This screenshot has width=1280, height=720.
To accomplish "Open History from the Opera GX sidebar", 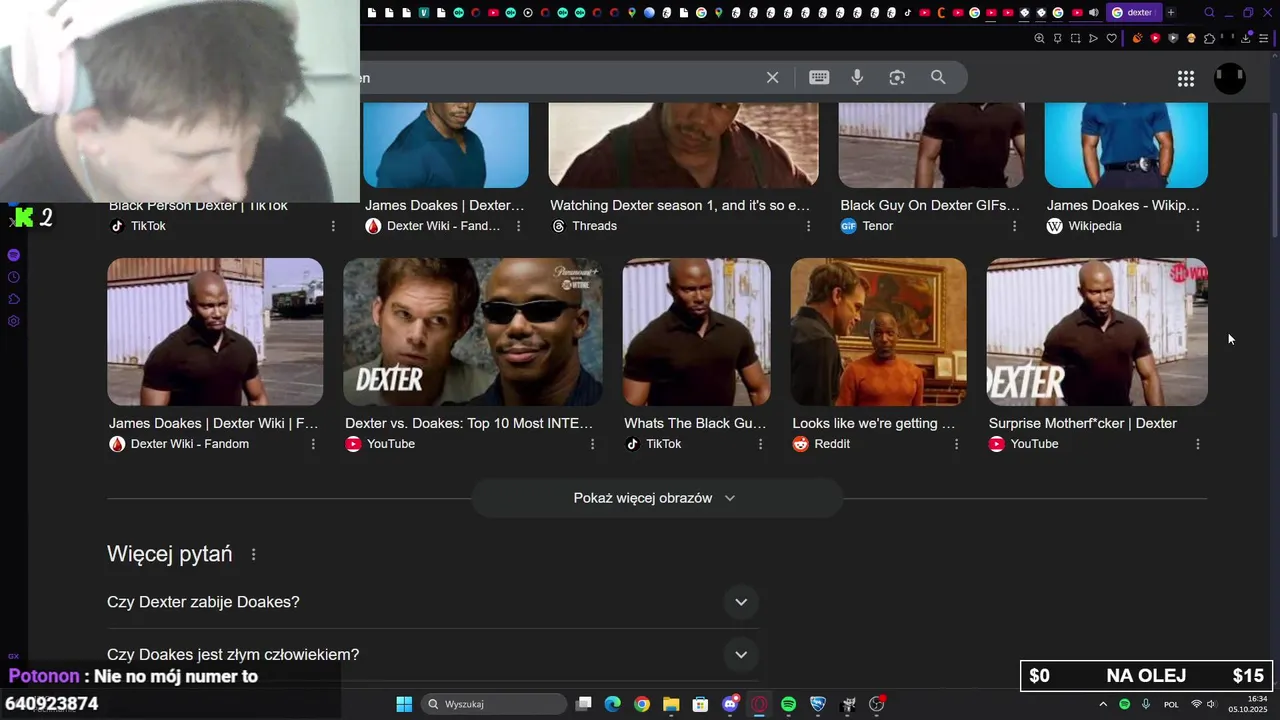I will point(14,277).
